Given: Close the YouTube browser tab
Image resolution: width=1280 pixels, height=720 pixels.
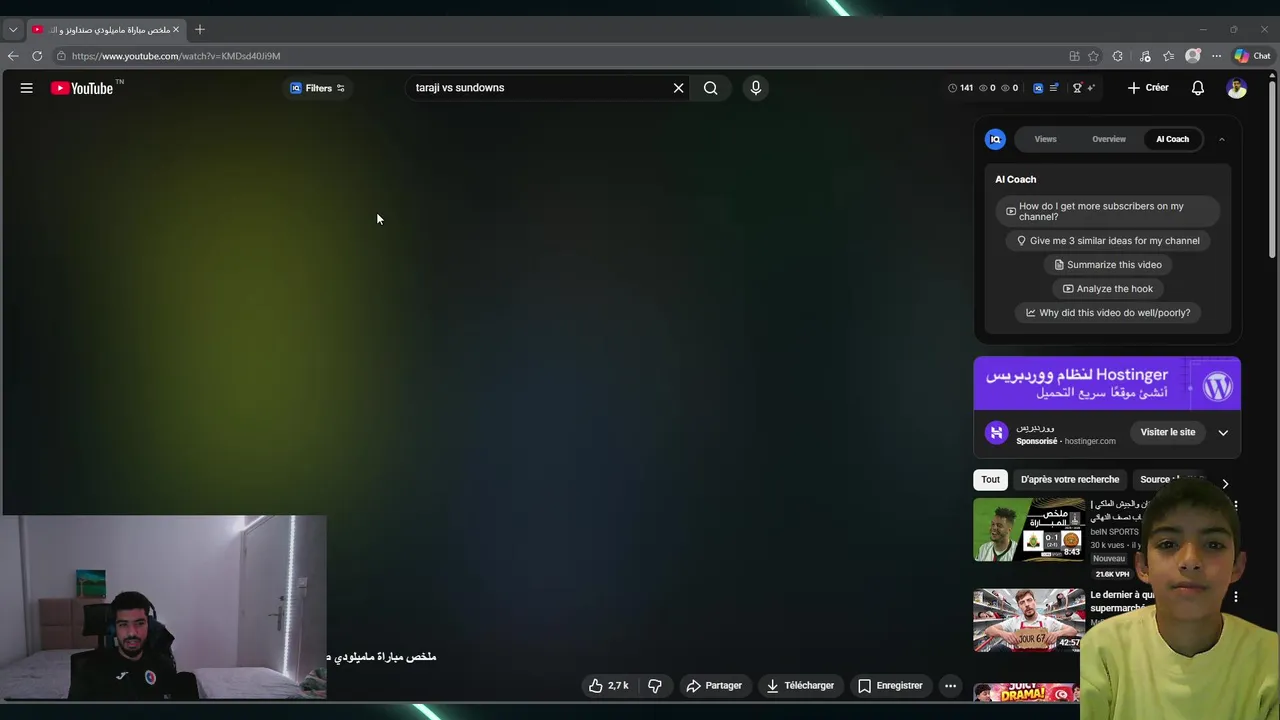Looking at the screenshot, I should (176, 30).
